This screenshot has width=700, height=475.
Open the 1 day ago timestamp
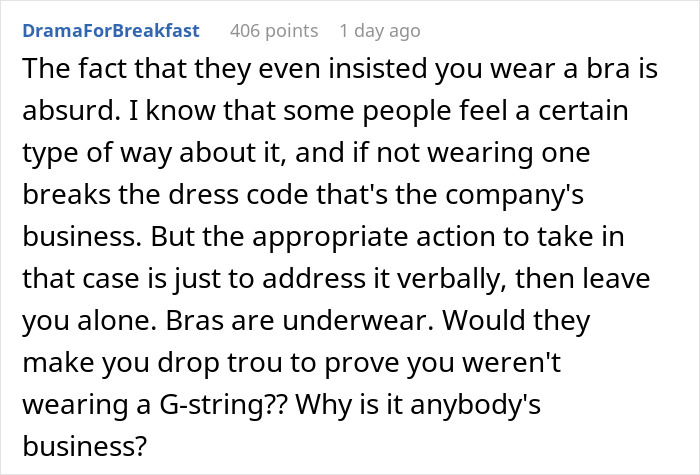click(380, 31)
